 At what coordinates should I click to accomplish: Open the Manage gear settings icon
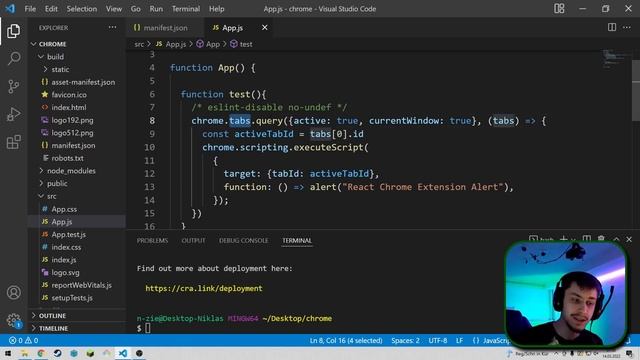click(x=13, y=320)
